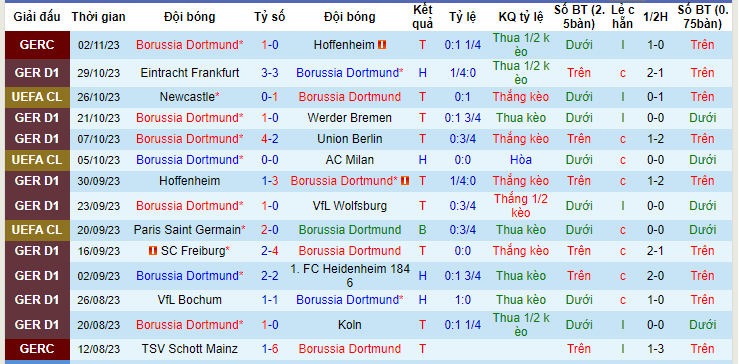
Task: Select the GERC league label dated 02/11/23
Action: 37,45
